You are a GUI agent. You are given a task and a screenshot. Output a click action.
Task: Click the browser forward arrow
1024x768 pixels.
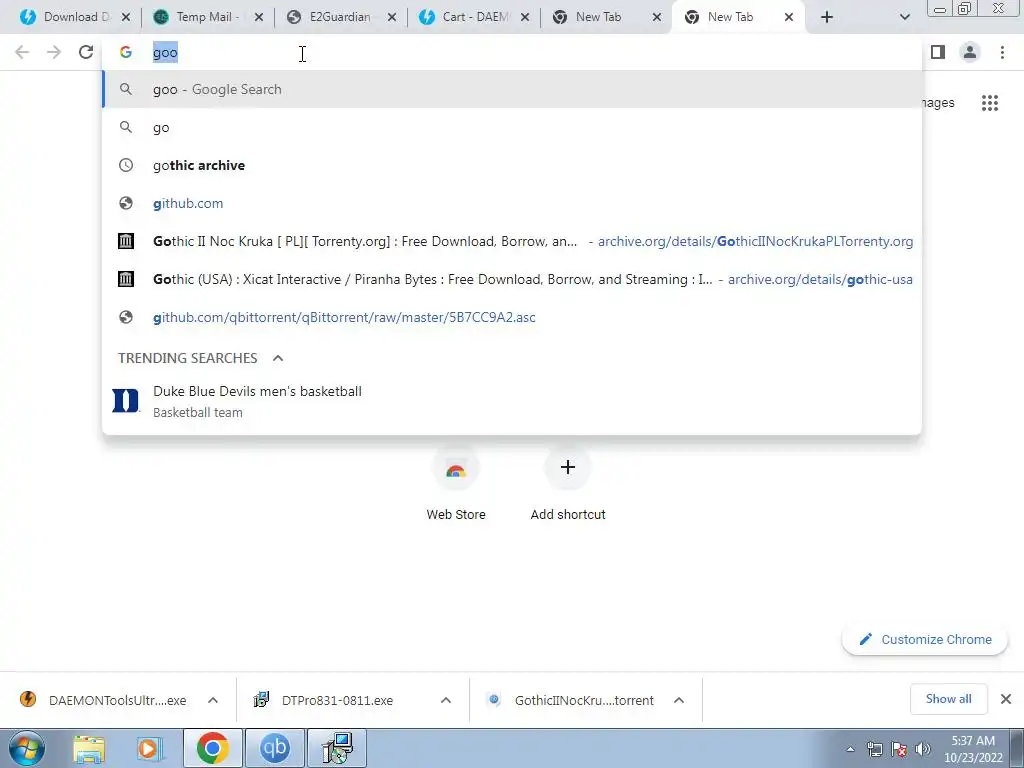tap(54, 52)
